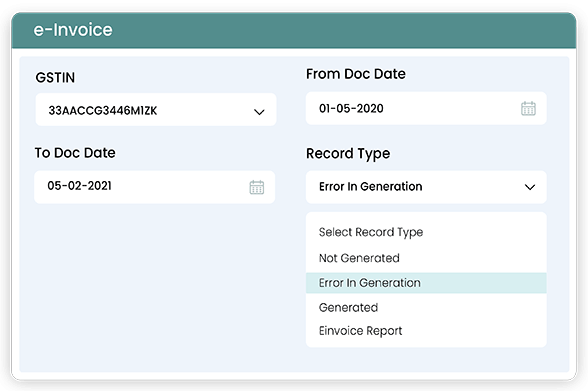Expand the GSTIN dropdown chevron

click(259, 112)
